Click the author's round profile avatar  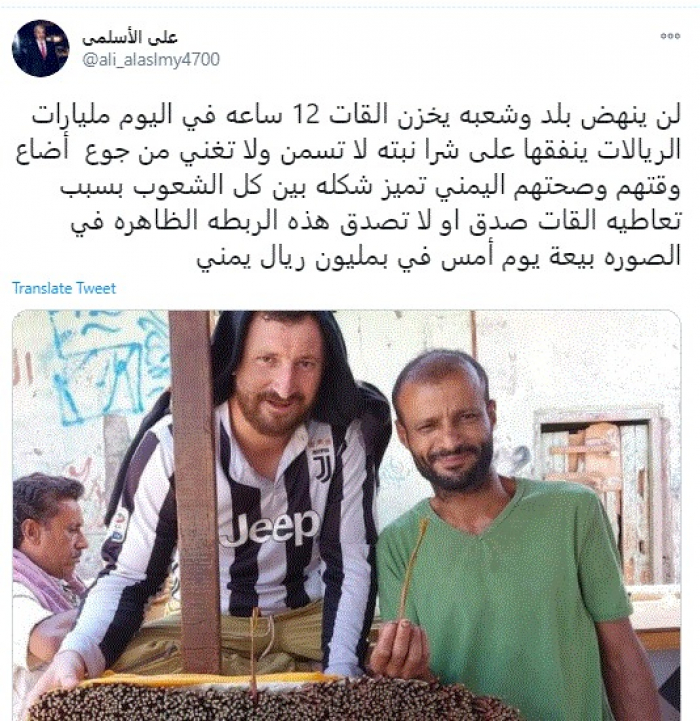40,48
